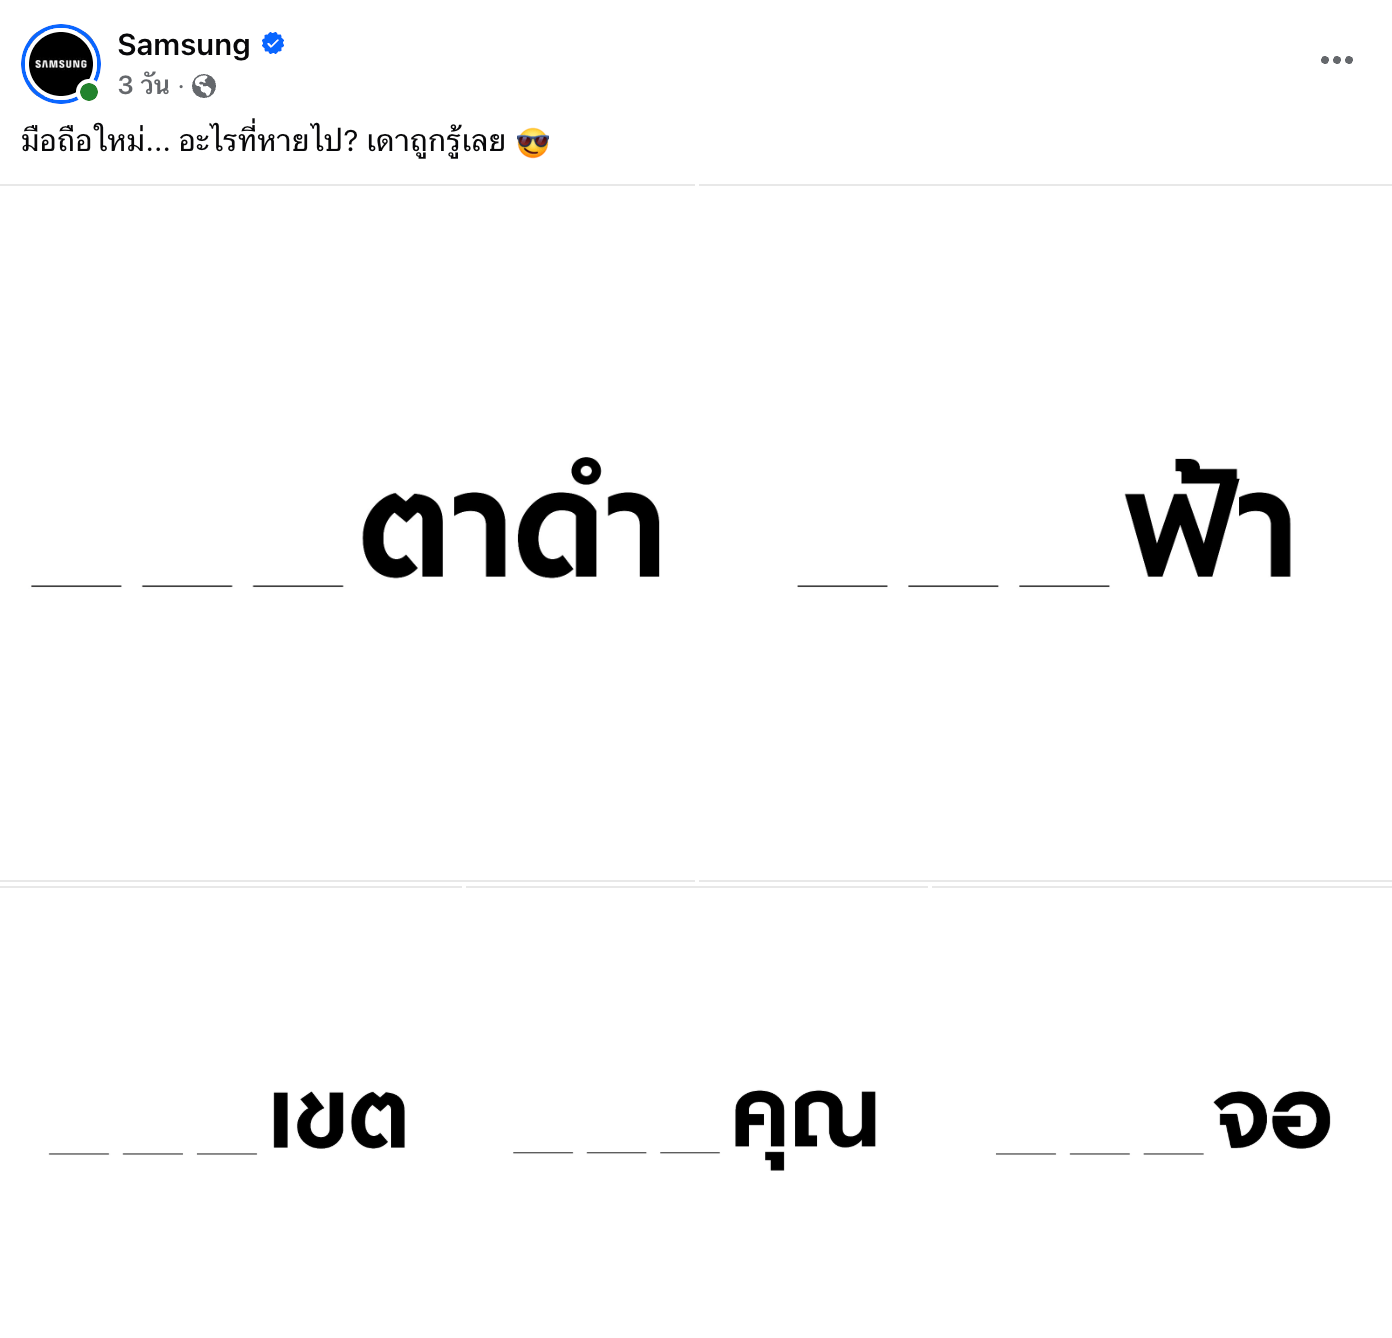Screen dimensions: 1392x1338
Task: Click the caption text "มือถือใหม่..."
Action: (96, 142)
